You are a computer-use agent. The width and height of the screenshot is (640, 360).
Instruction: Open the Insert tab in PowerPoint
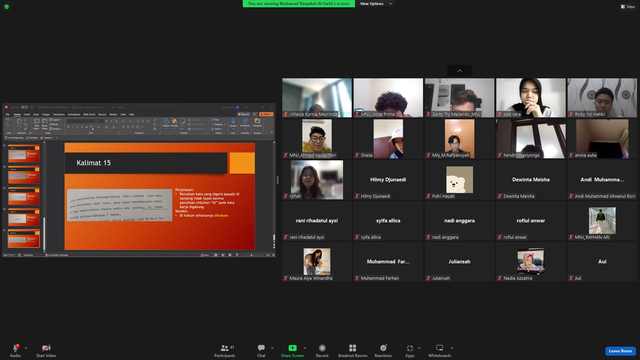[x=27, y=114]
